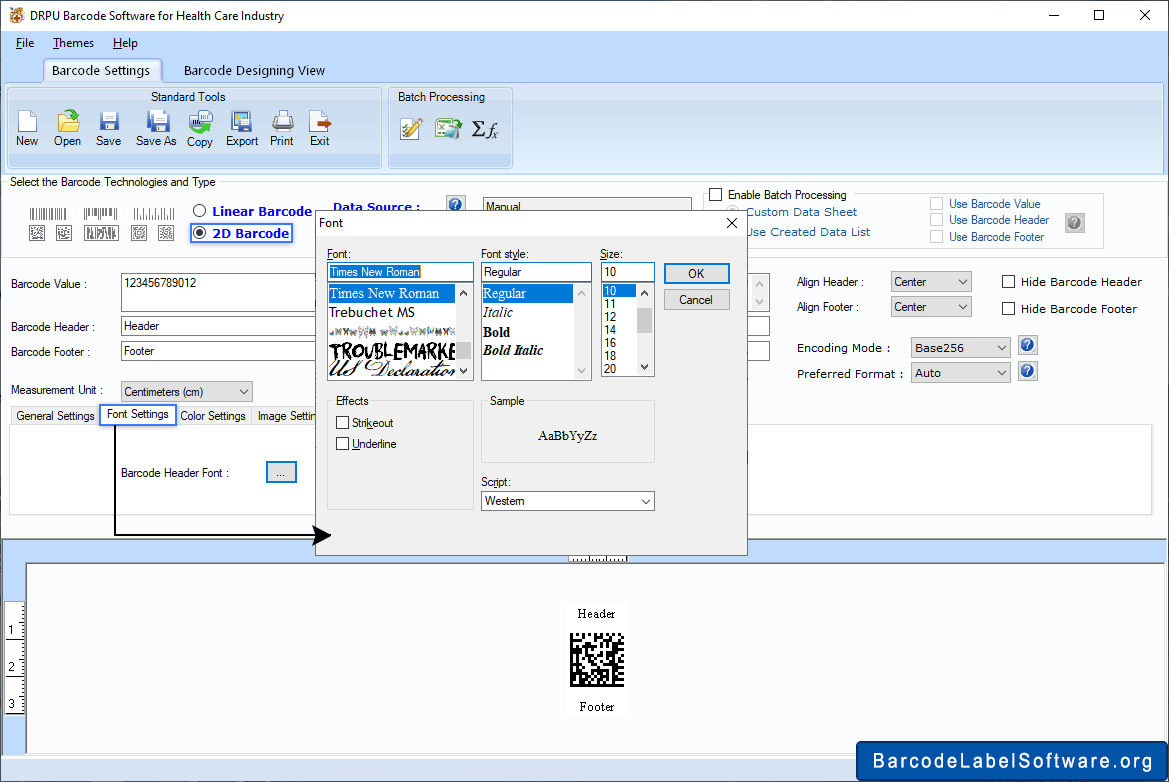
Task: Click the Barcode Header text field
Action: [218, 326]
